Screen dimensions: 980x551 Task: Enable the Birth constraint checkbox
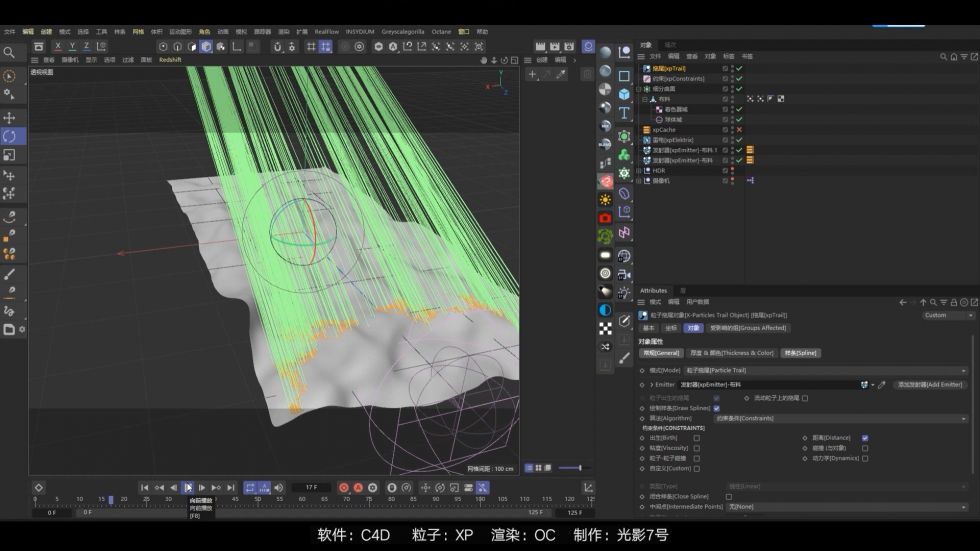pyautogui.click(x=696, y=437)
